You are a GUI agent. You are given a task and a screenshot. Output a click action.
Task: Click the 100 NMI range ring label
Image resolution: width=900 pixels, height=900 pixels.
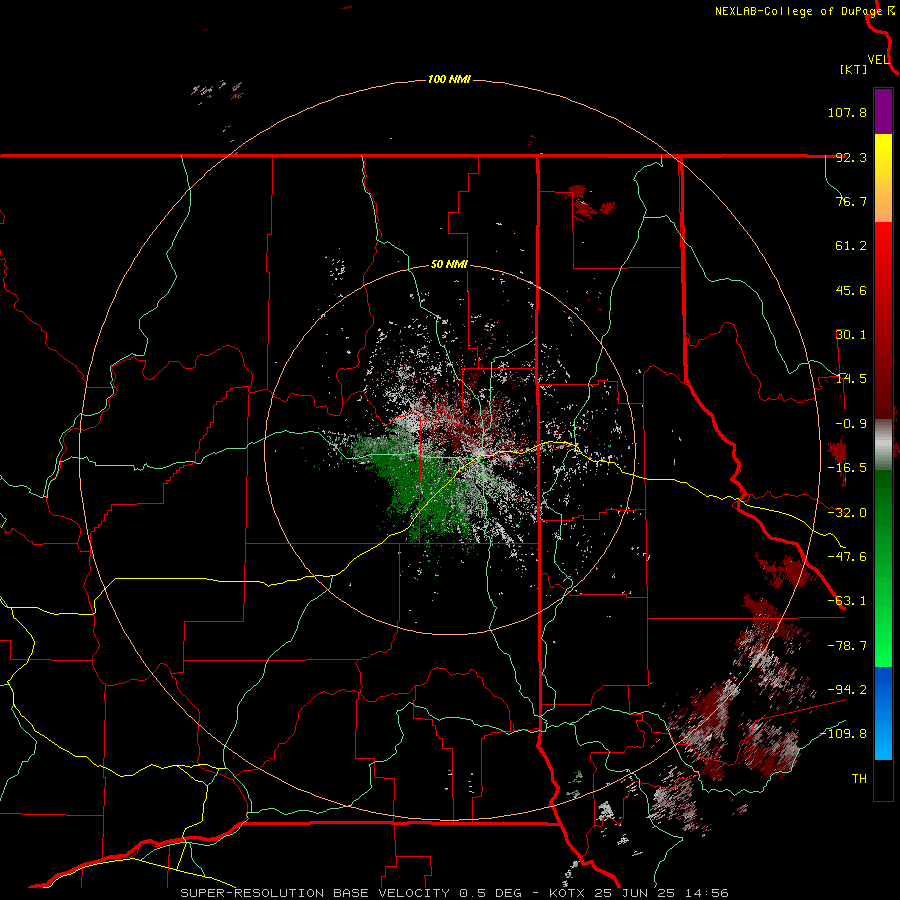(x=449, y=79)
